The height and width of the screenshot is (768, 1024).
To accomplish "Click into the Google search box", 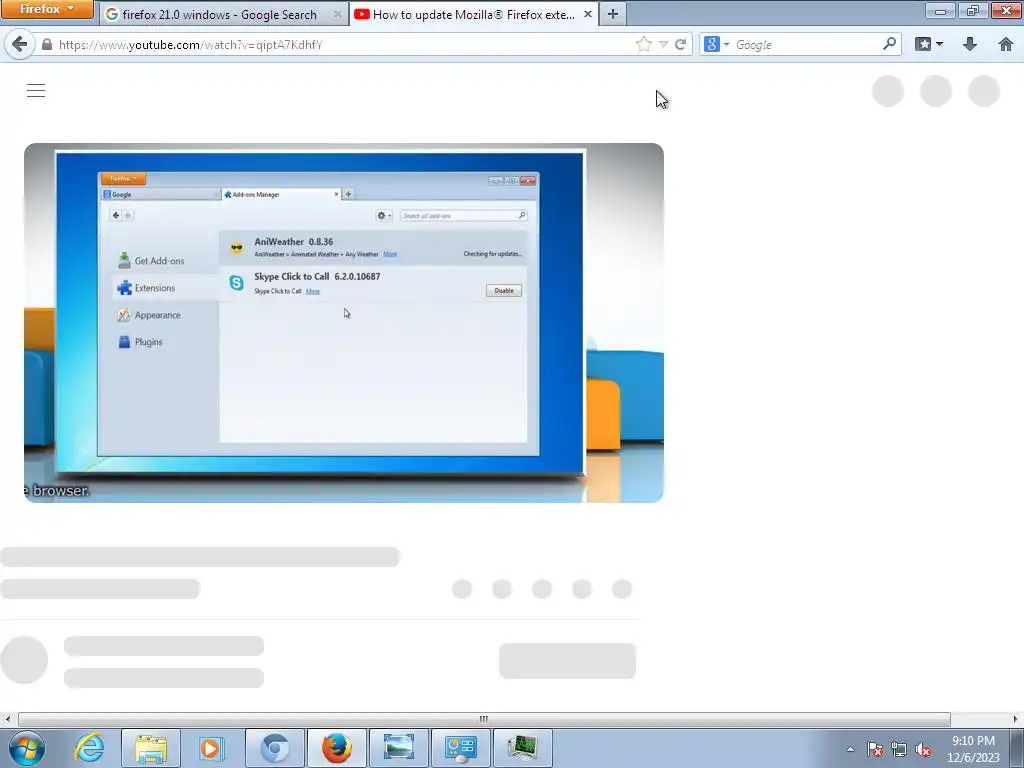I will (807, 44).
